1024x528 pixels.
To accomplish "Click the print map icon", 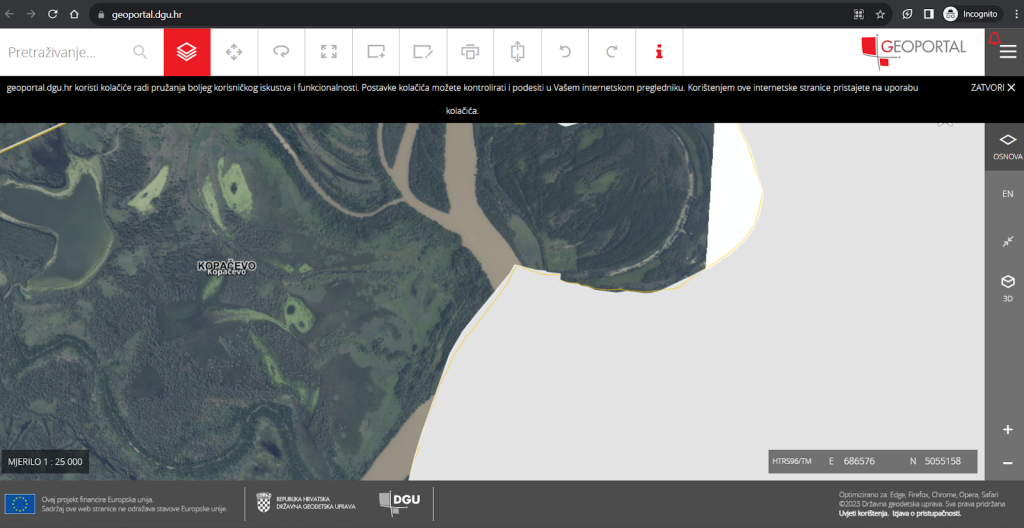I will point(470,52).
